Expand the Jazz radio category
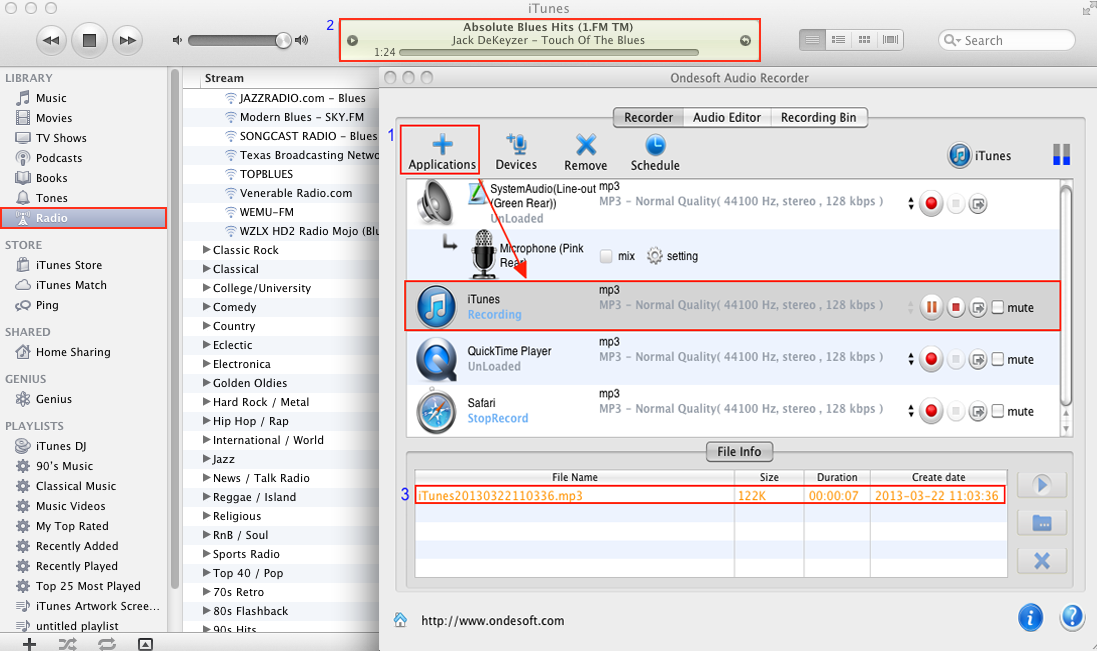The image size is (1097, 651). tap(207, 459)
